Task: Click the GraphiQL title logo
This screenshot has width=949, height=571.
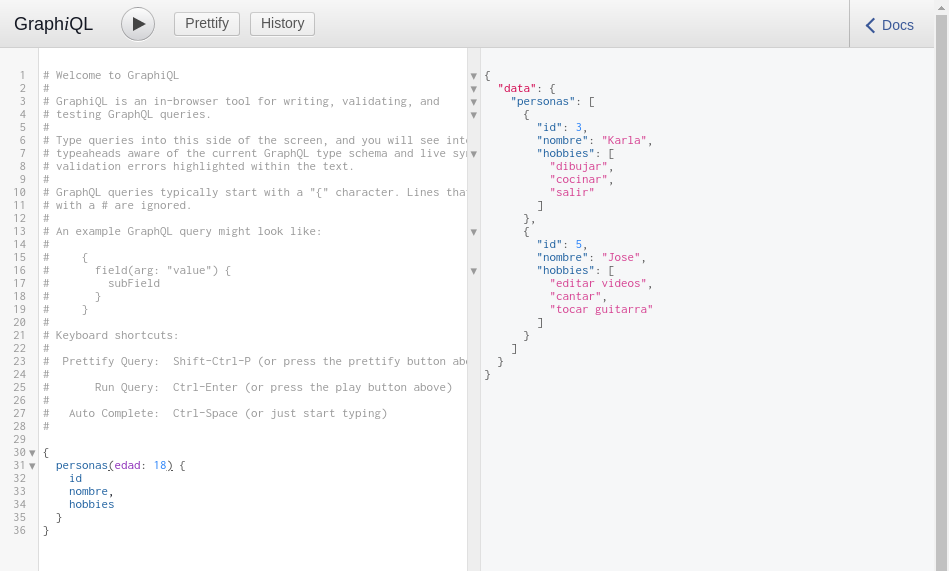Action: (x=53, y=24)
